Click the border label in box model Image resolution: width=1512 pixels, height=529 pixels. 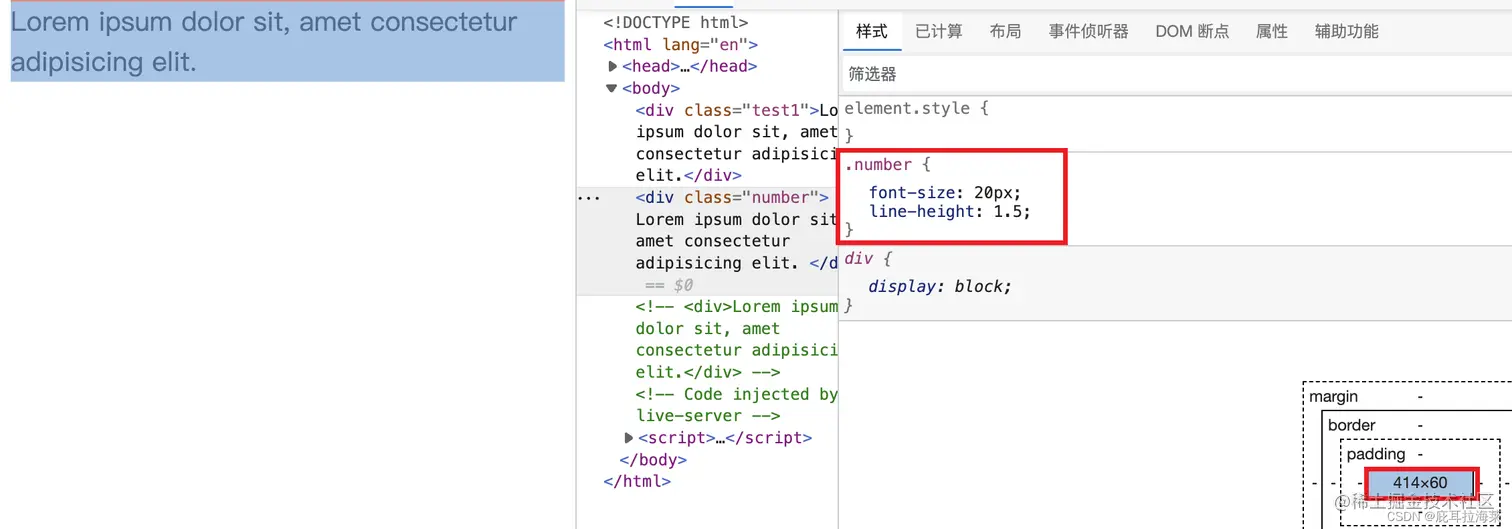[1352, 425]
